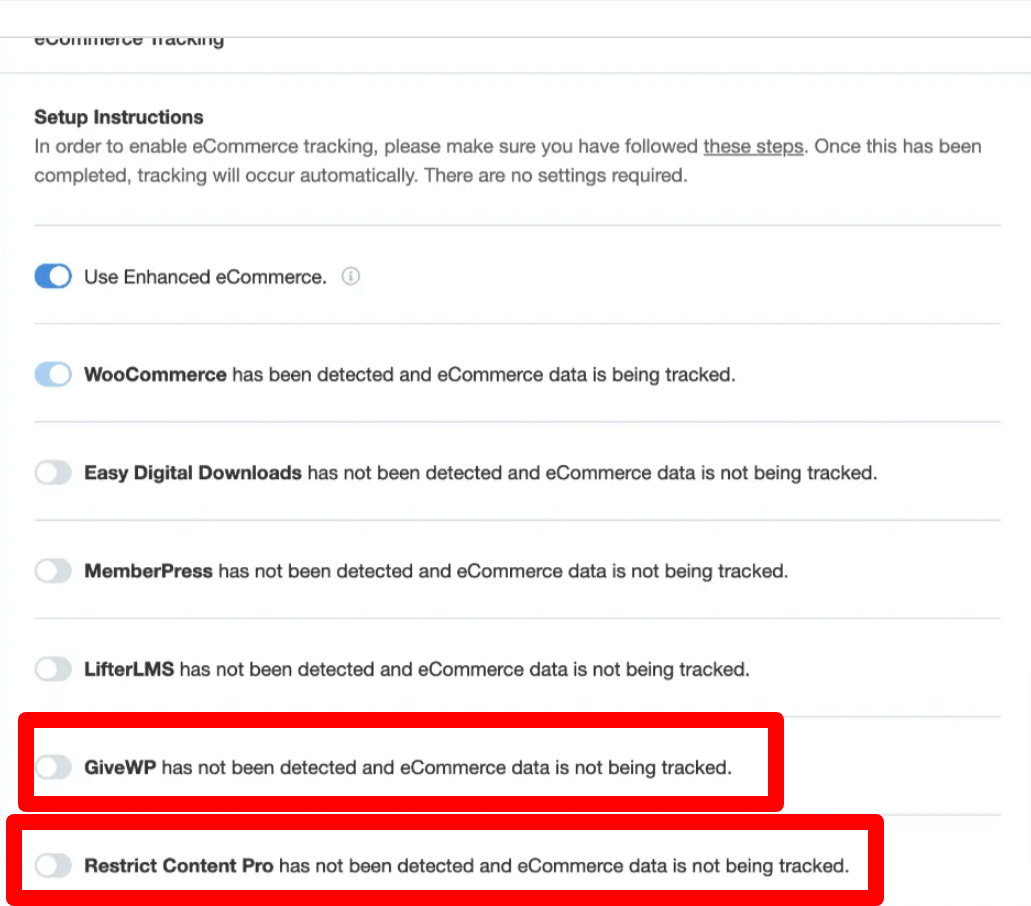Viewport: 1031px width, 906px height.
Task: Enable the GiveWP tracking toggle
Action: coord(53,767)
